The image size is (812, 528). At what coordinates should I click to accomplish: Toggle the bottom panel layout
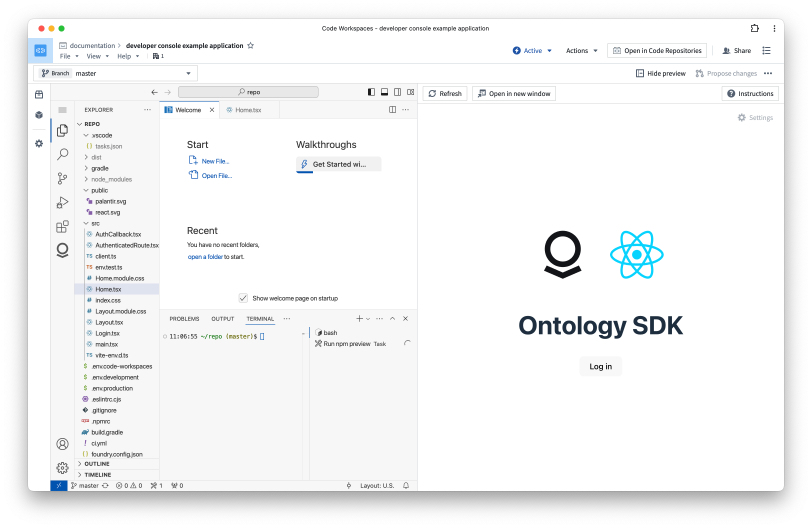click(x=384, y=92)
